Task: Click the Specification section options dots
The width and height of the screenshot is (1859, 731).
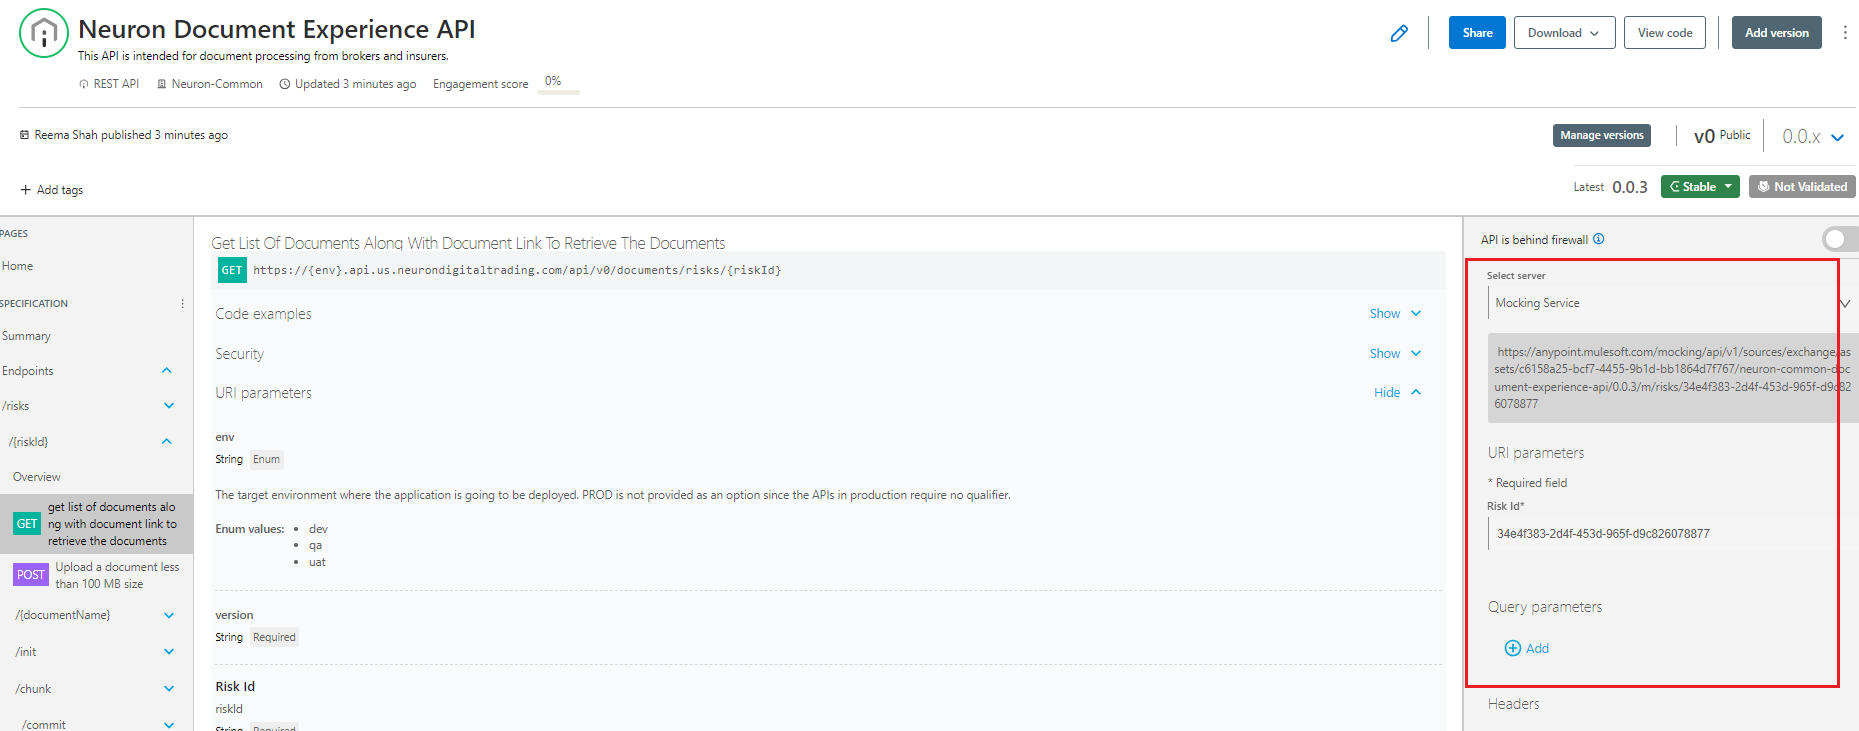Action: pos(182,303)
